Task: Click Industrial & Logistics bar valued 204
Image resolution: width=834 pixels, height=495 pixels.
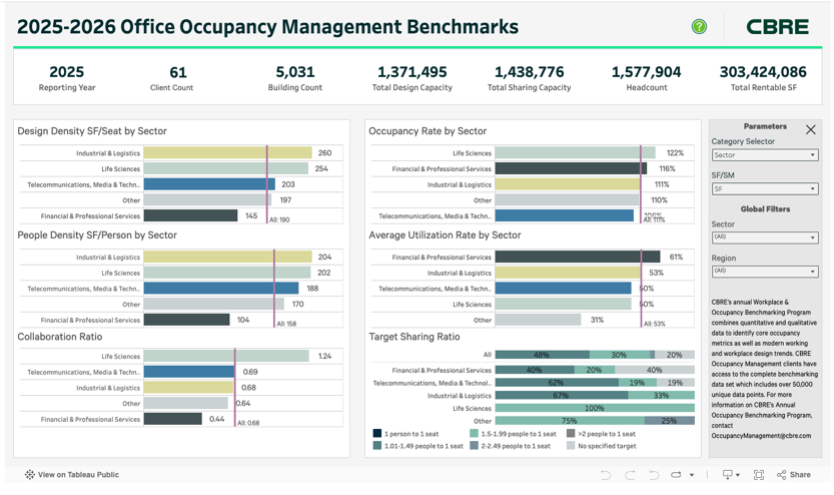Action: click(228, 257)
